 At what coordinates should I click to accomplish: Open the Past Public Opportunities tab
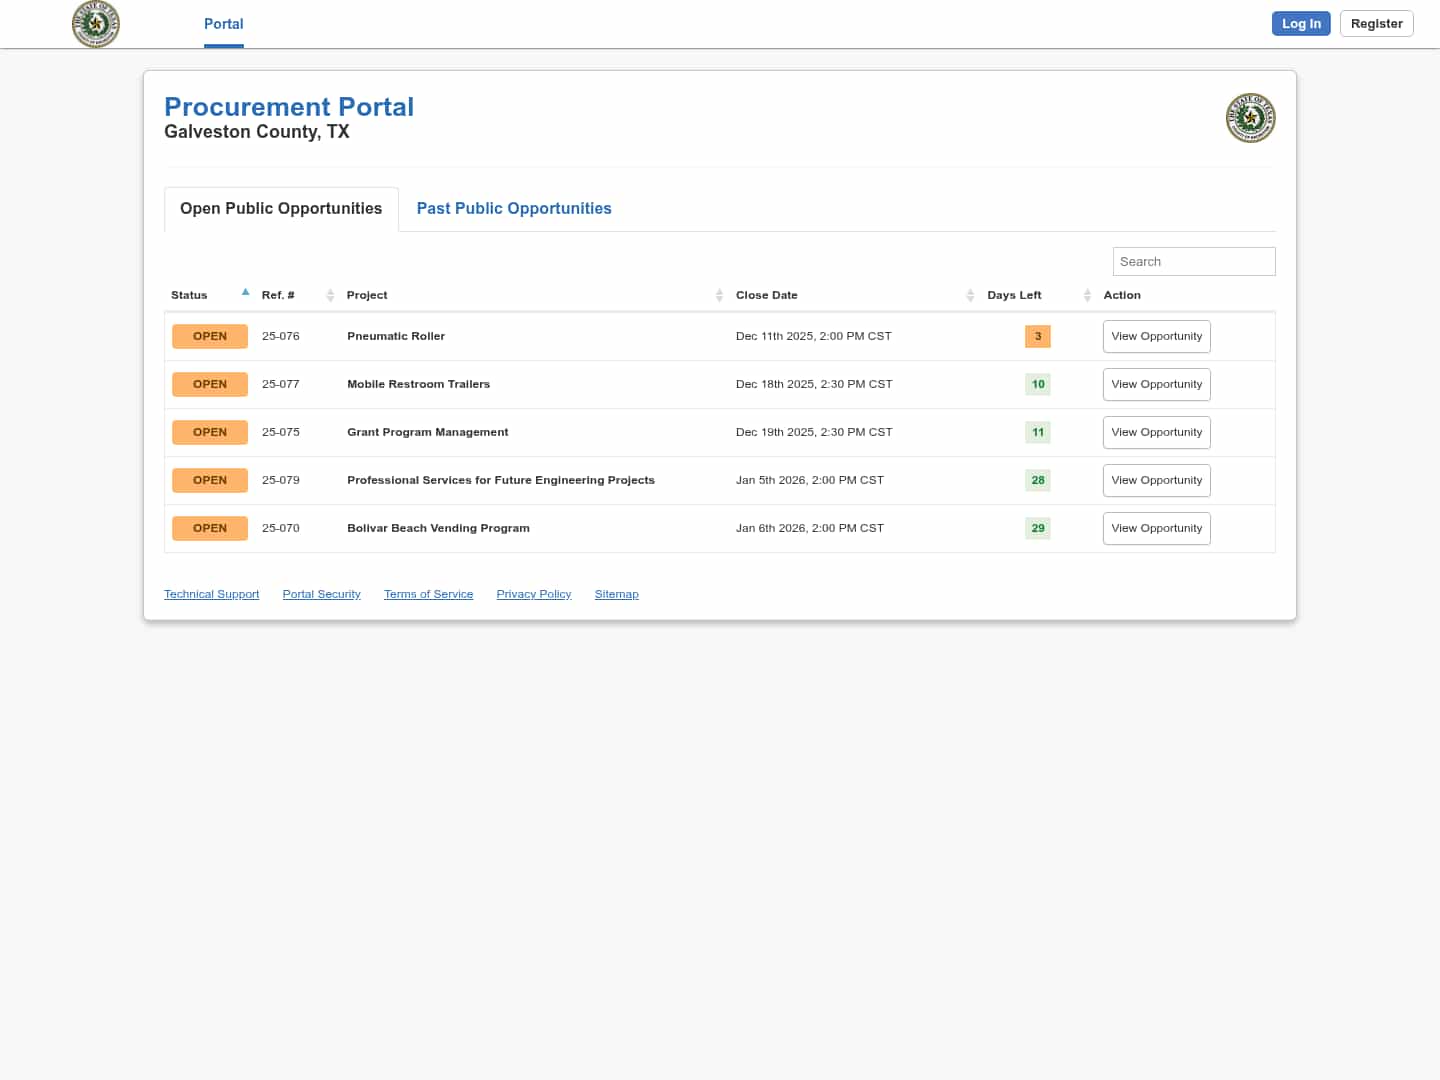click(514, 208)
